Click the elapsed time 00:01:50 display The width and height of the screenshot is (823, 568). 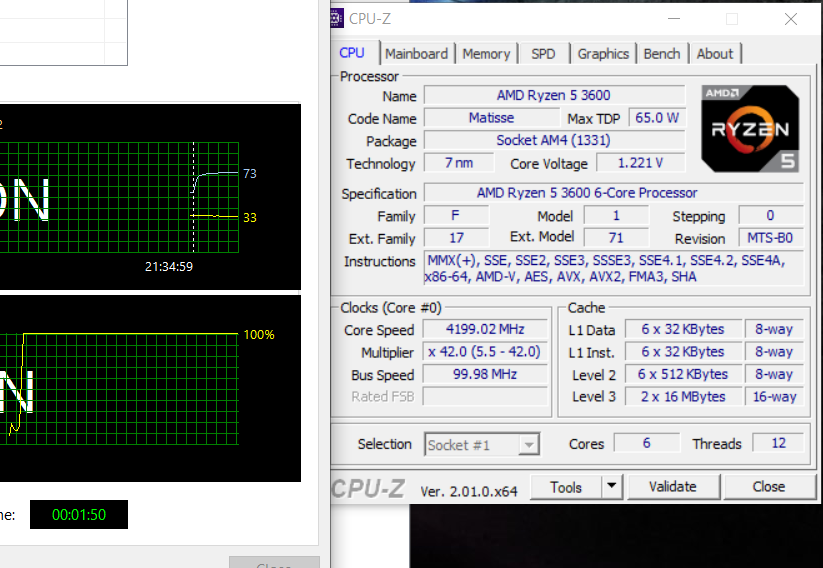(79, 514)
